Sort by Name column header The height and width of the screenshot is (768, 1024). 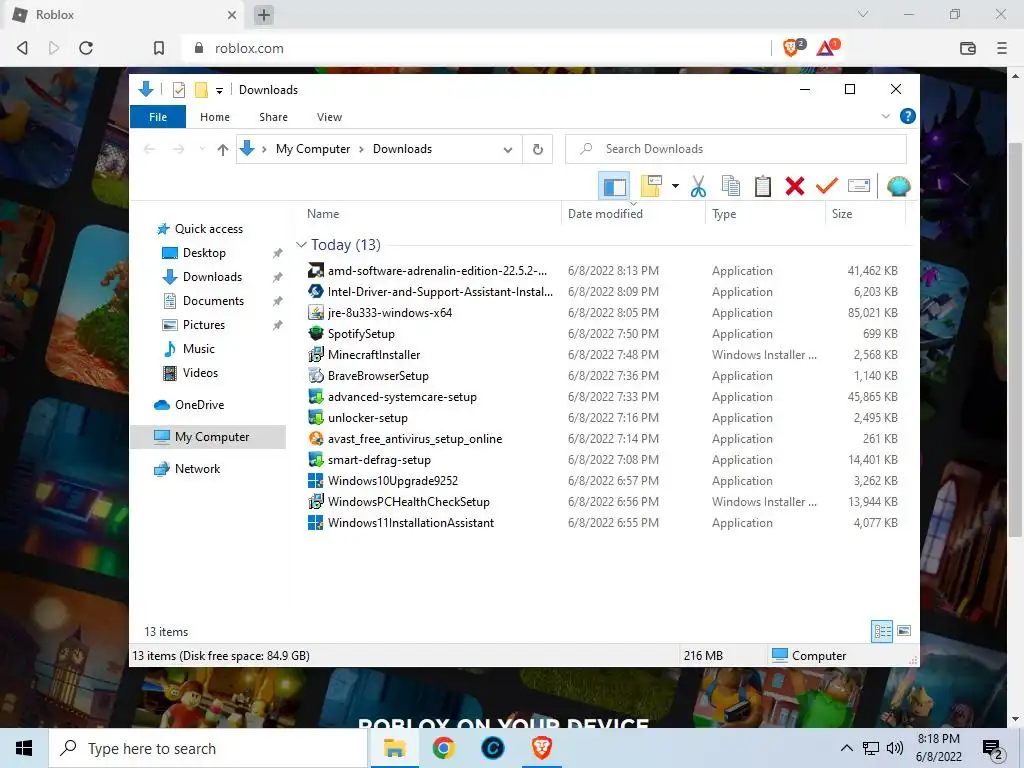pyautogui.click(x=323, y=214)
